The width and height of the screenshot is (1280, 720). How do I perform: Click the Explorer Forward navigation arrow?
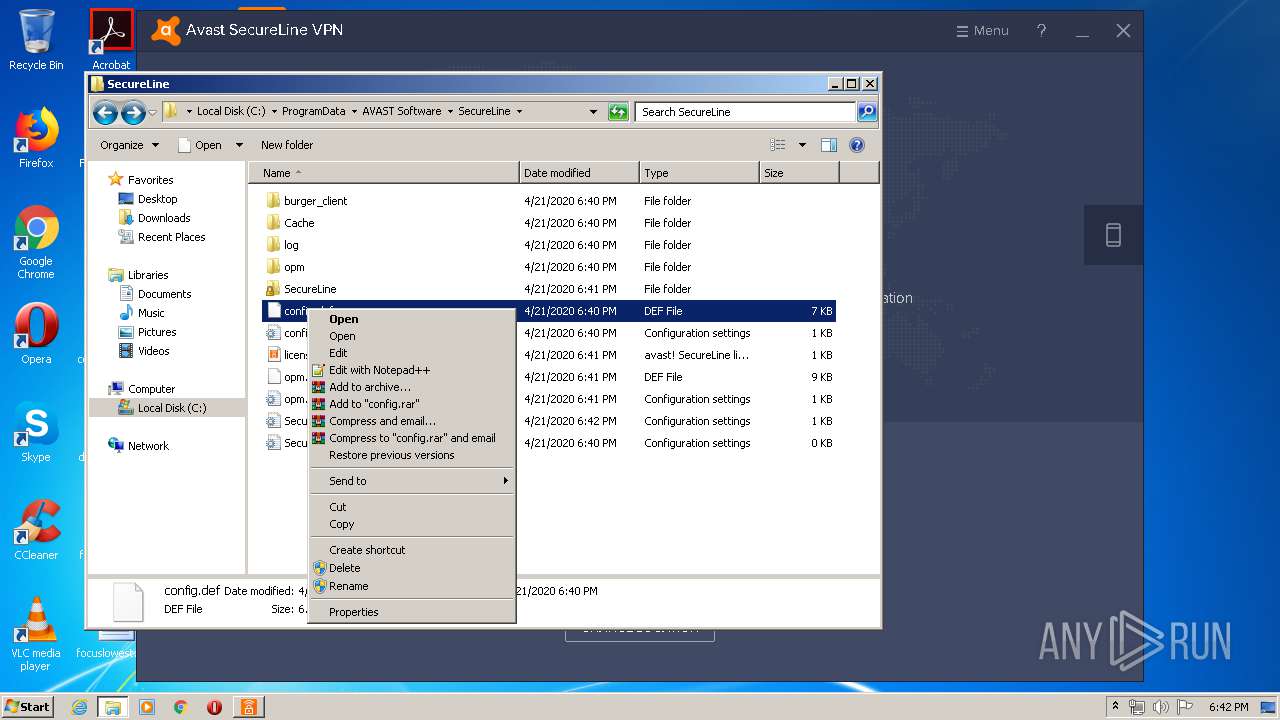point(133,112)
